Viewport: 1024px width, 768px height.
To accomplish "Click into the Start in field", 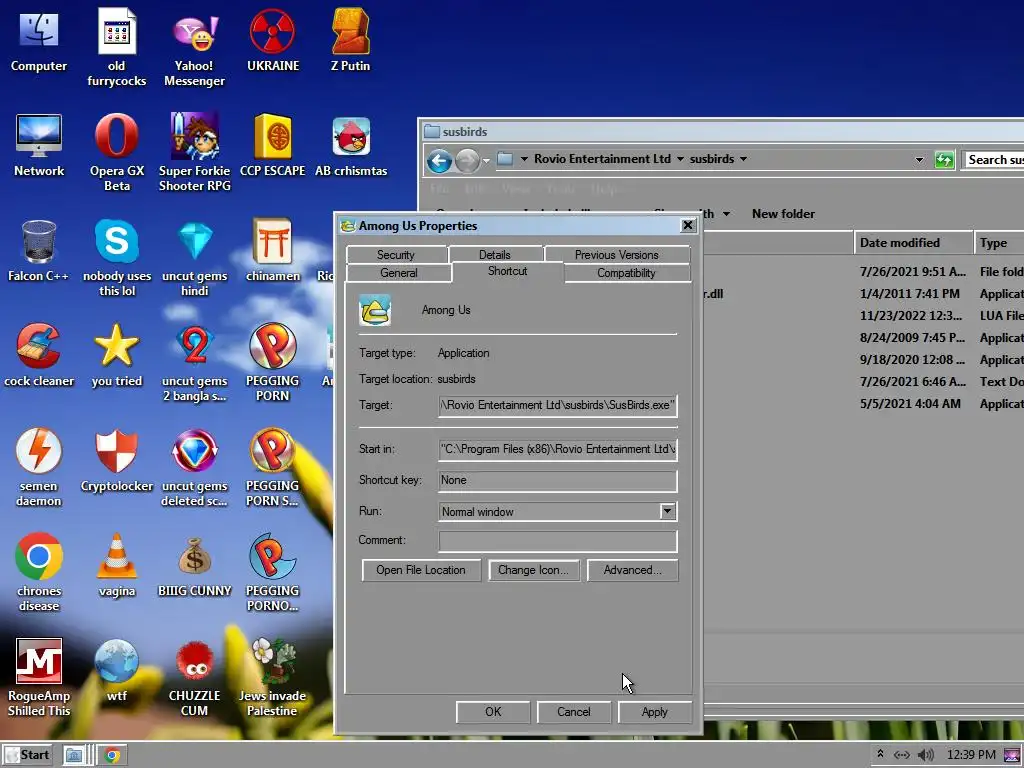I will tap(557, 449).
